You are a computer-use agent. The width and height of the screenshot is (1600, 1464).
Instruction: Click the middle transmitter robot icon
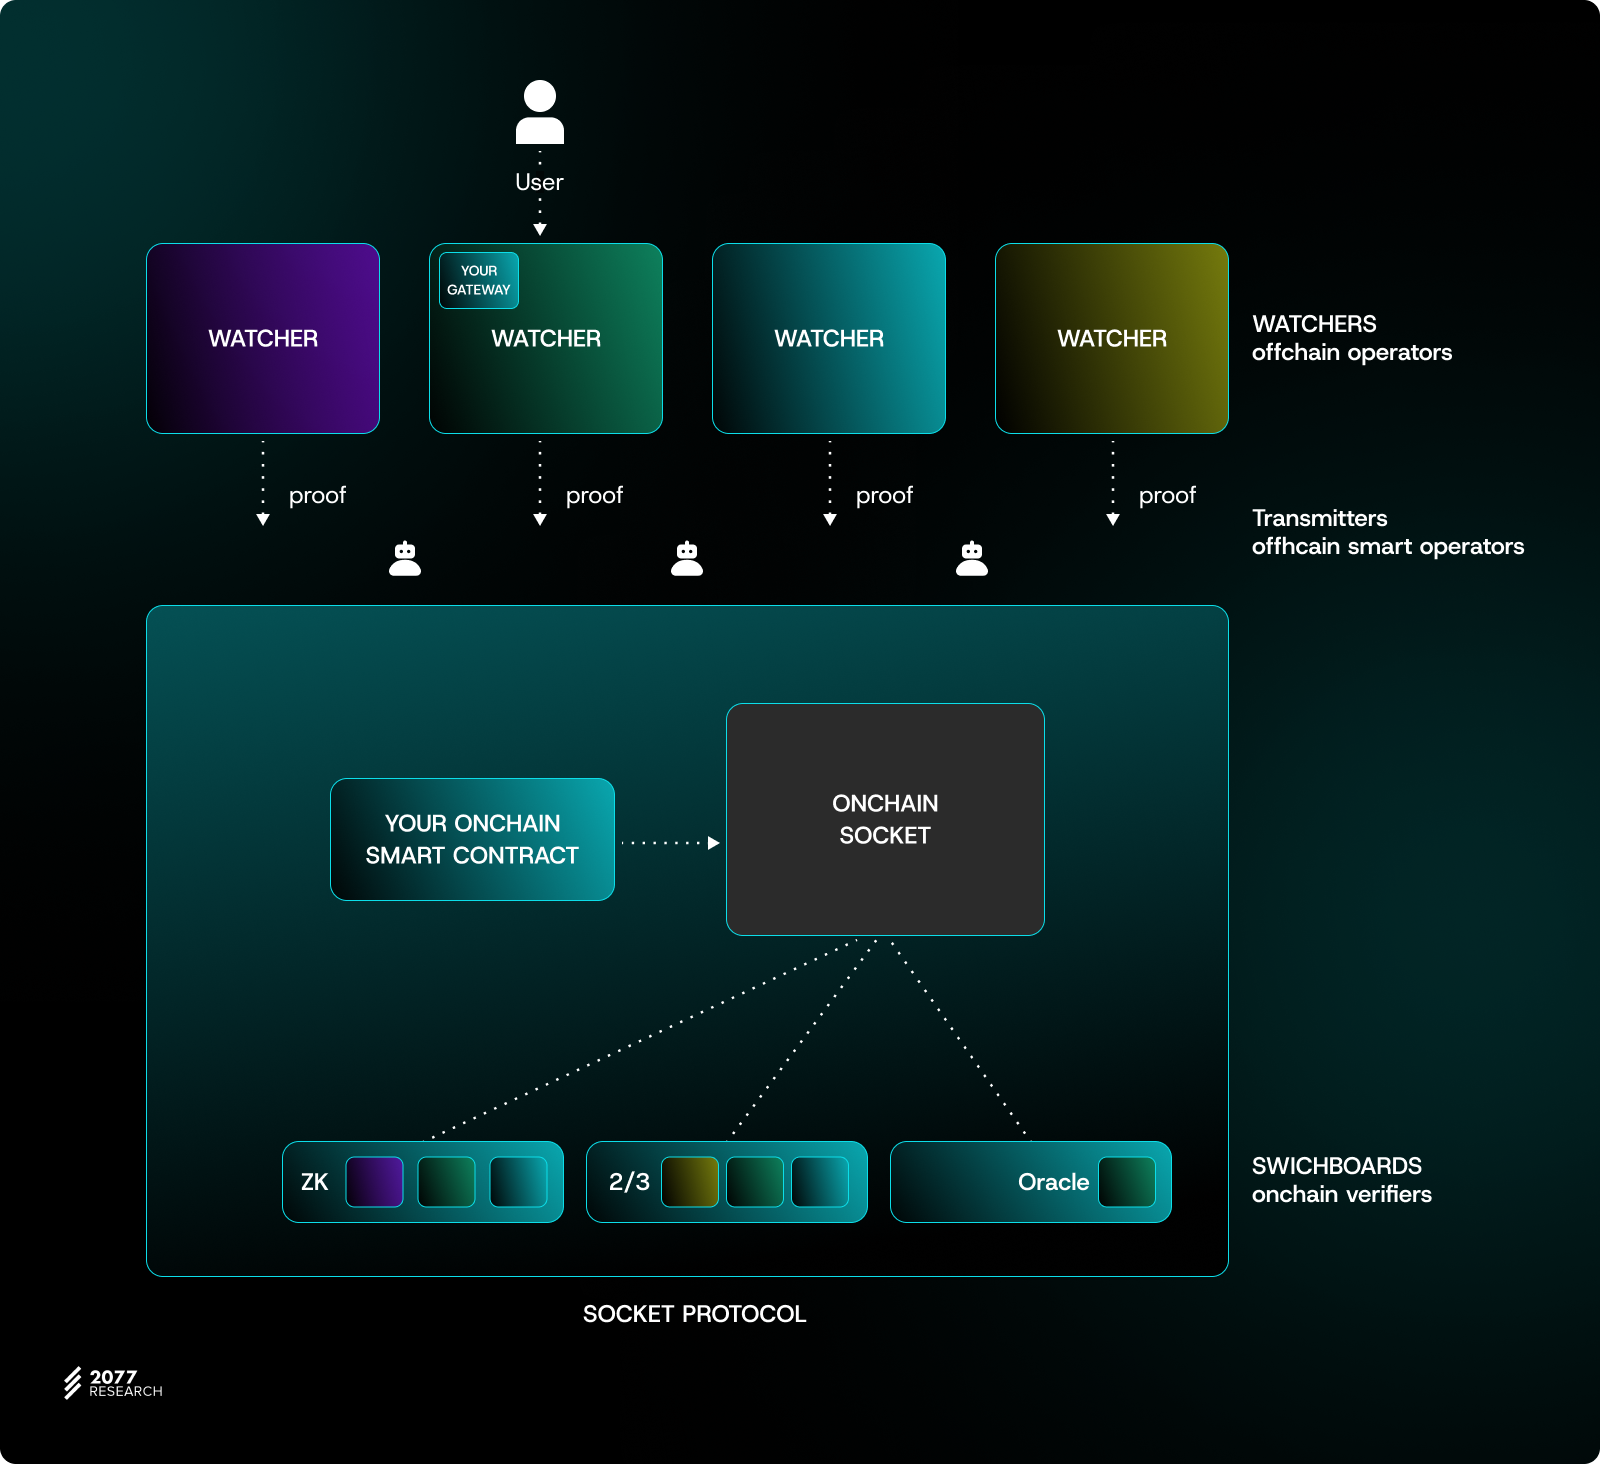687,559
